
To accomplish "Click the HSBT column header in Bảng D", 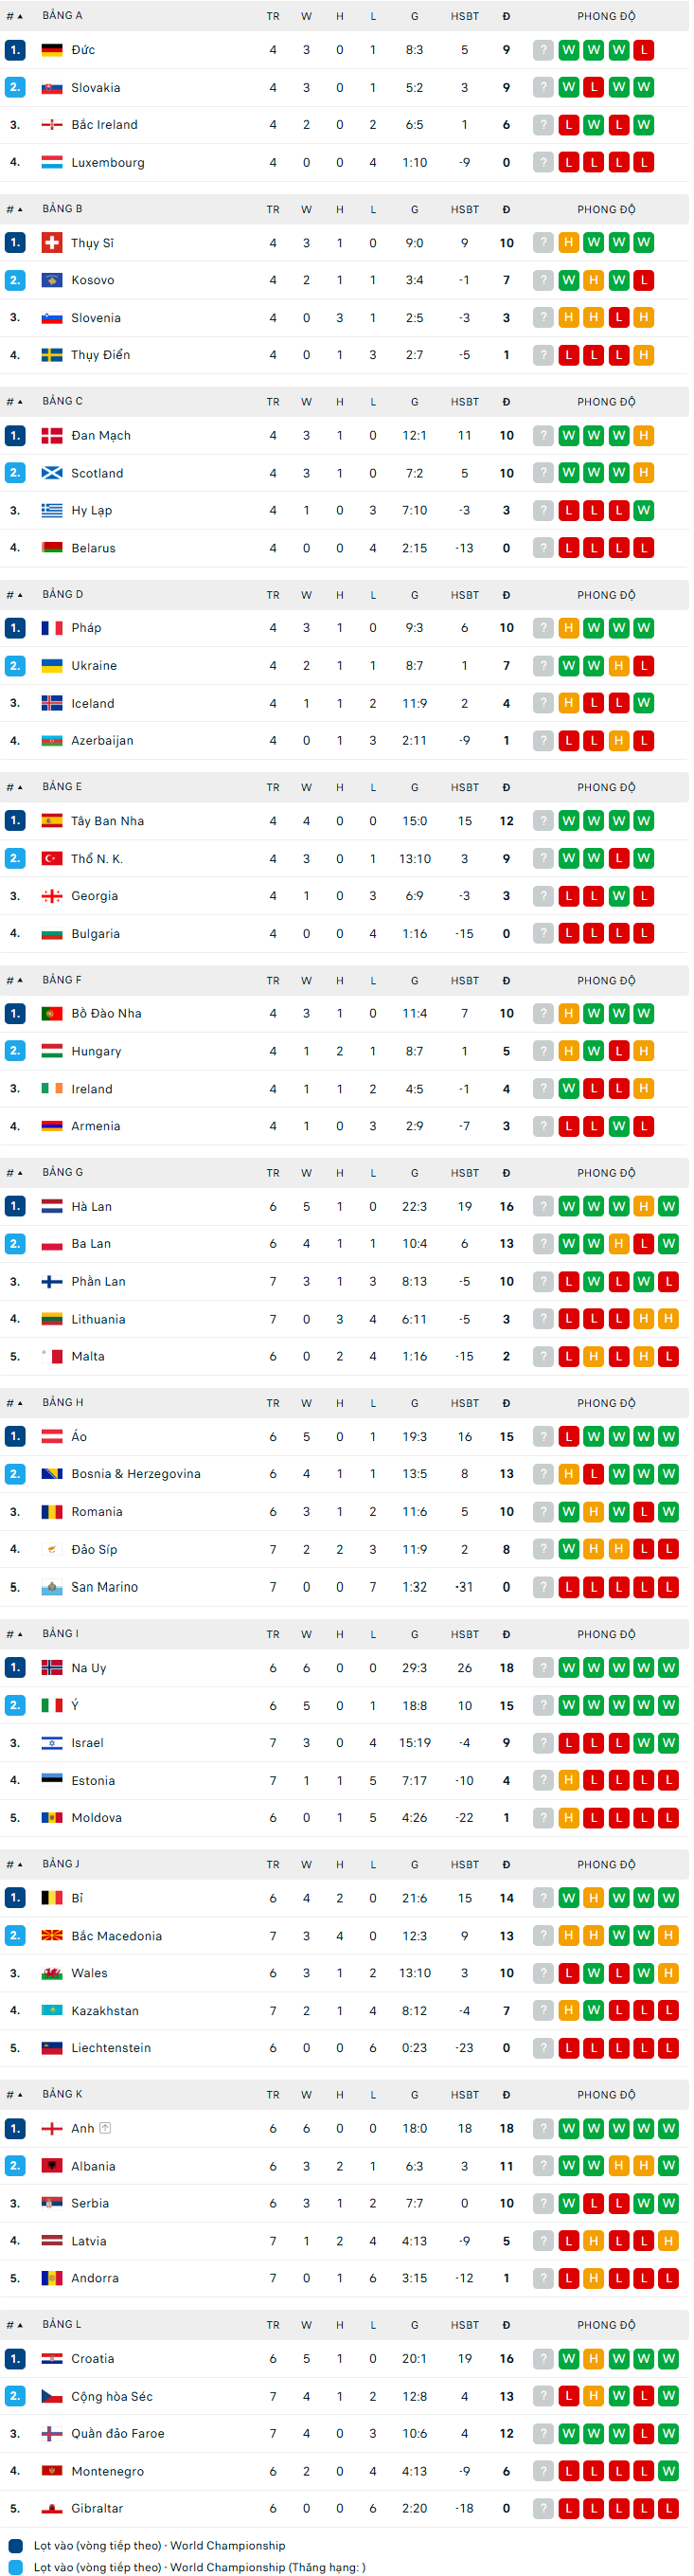I will tap(464, 594).
